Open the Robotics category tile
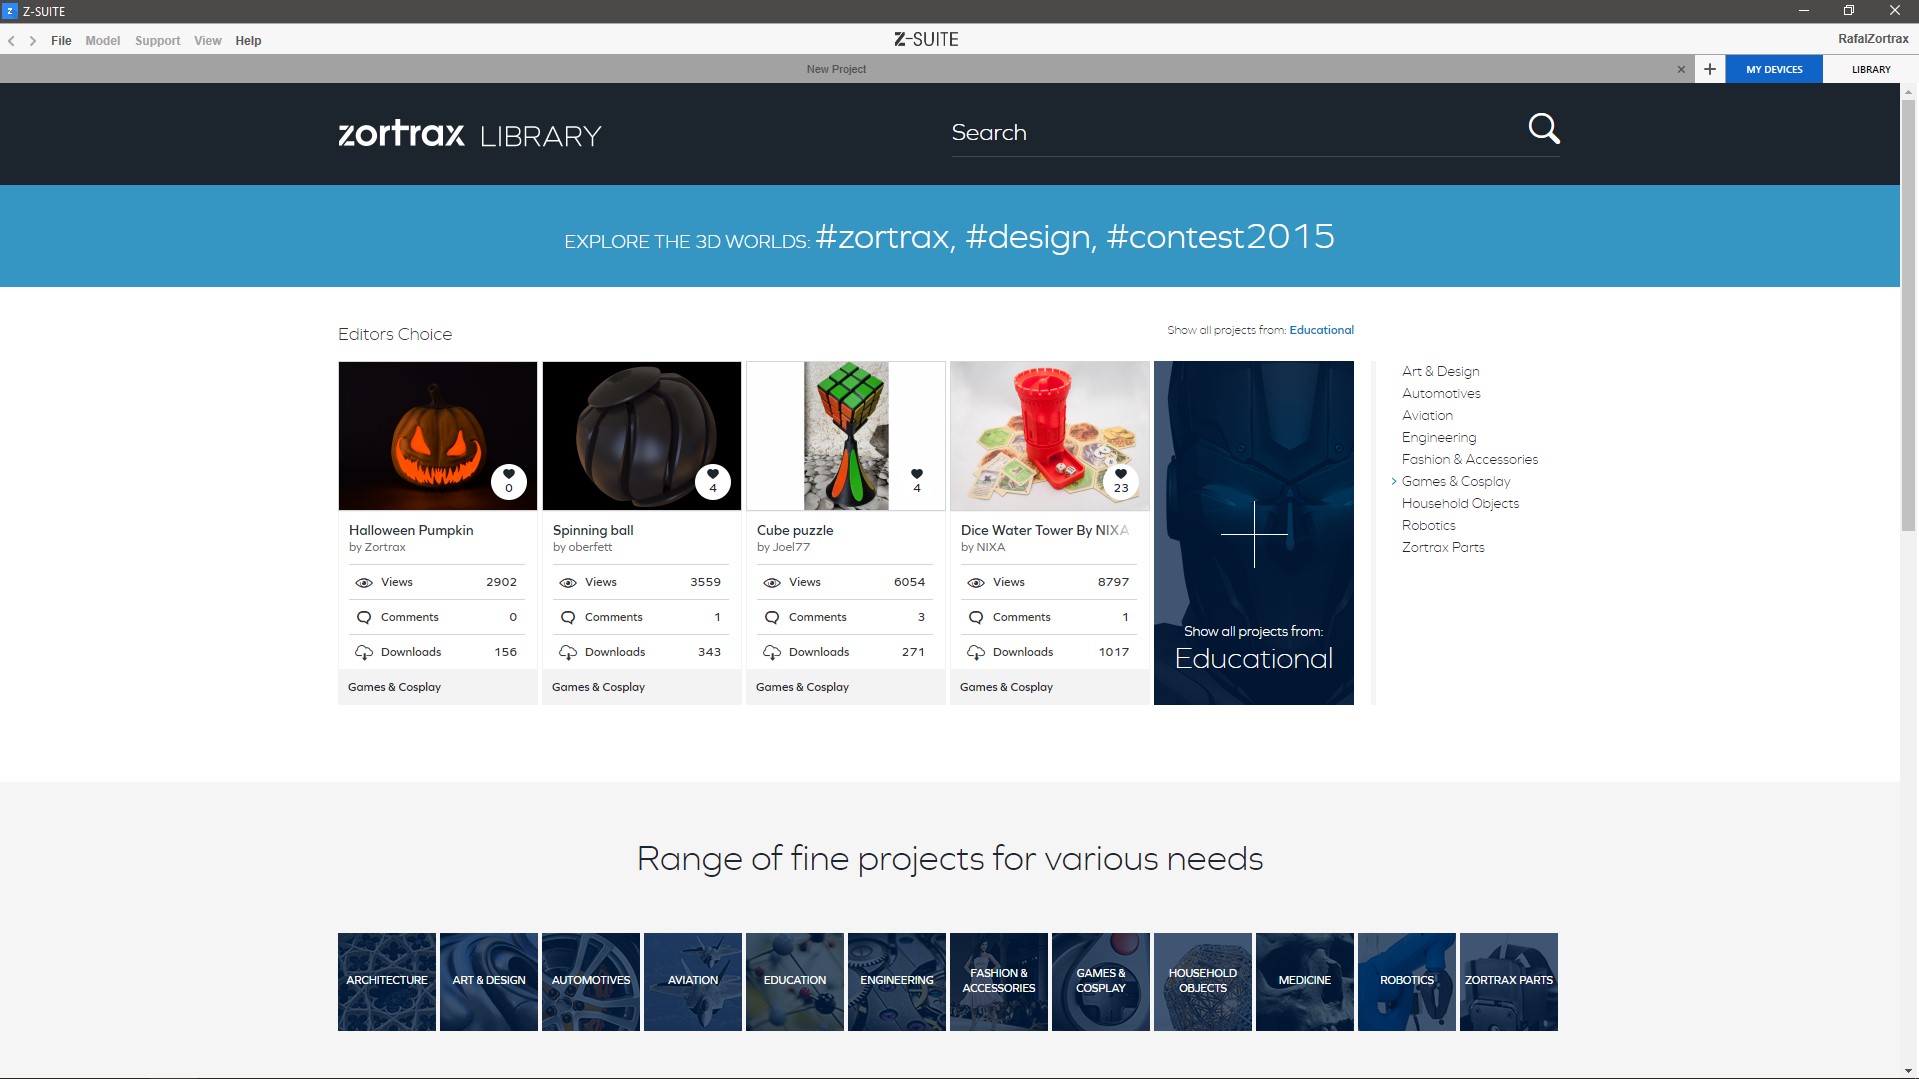Screen dimensions: 1919x1079 1406,981
